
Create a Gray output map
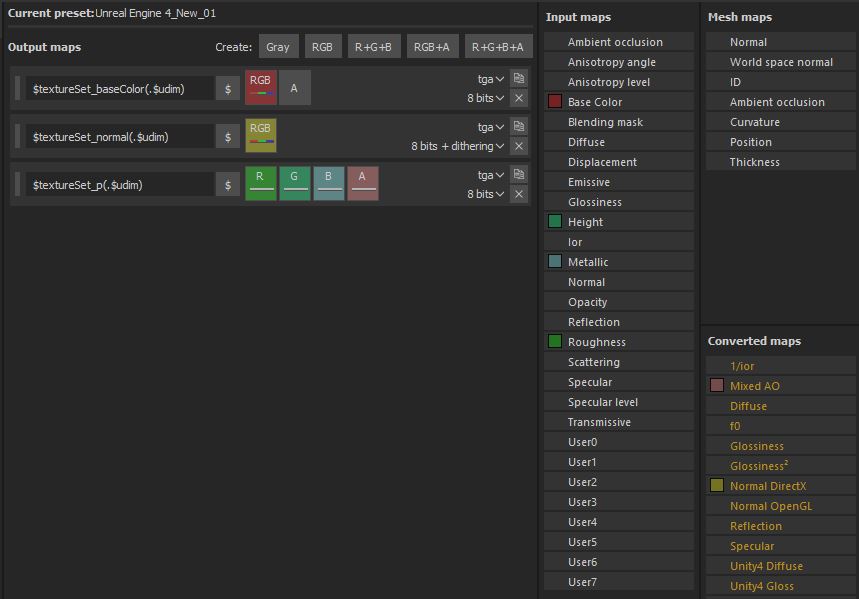point(278,47)
